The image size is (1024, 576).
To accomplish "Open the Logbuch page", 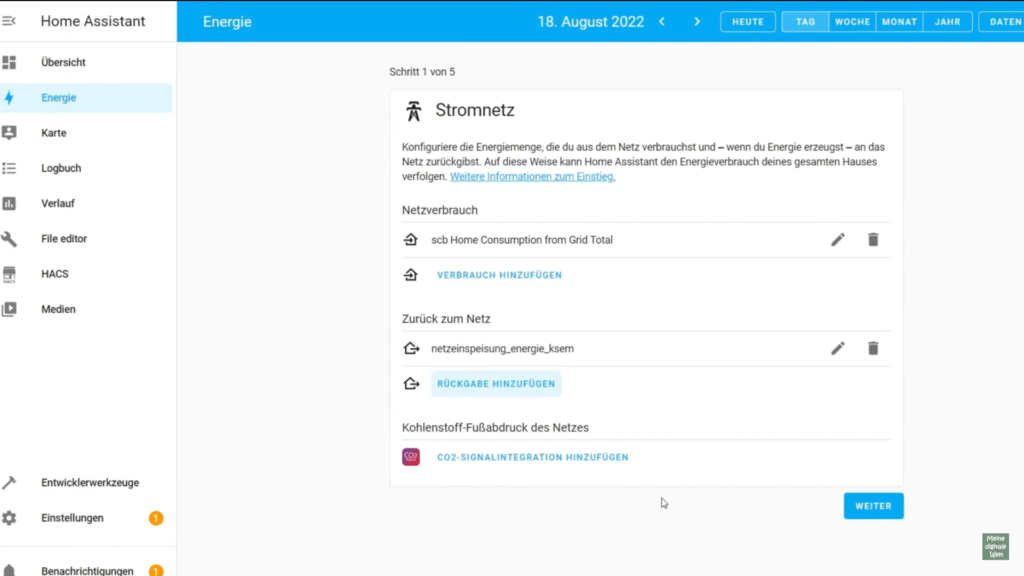I will coord(61,168).
